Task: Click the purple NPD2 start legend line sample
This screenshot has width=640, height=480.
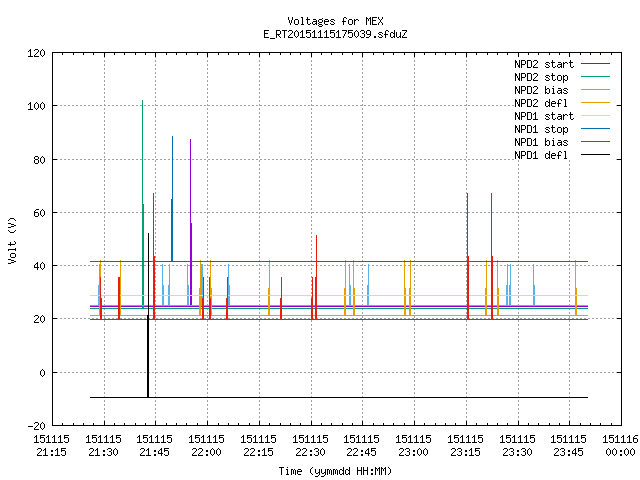Action: (596, 64)
